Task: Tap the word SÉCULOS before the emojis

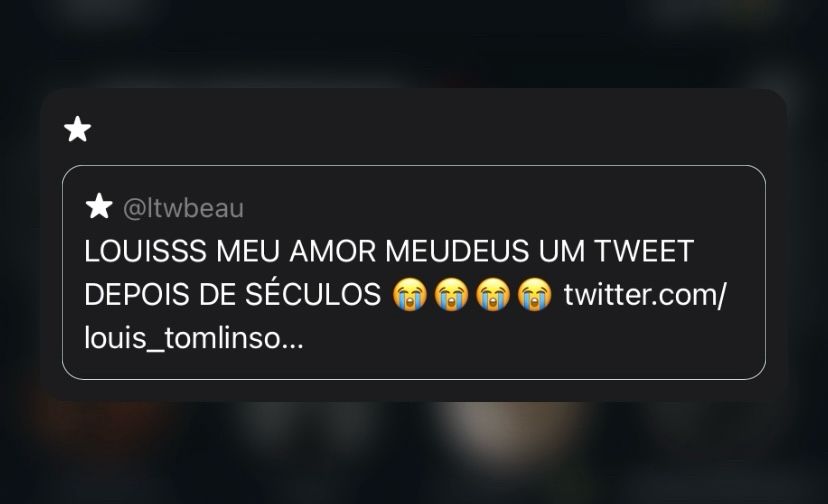Action: [313, 294]
